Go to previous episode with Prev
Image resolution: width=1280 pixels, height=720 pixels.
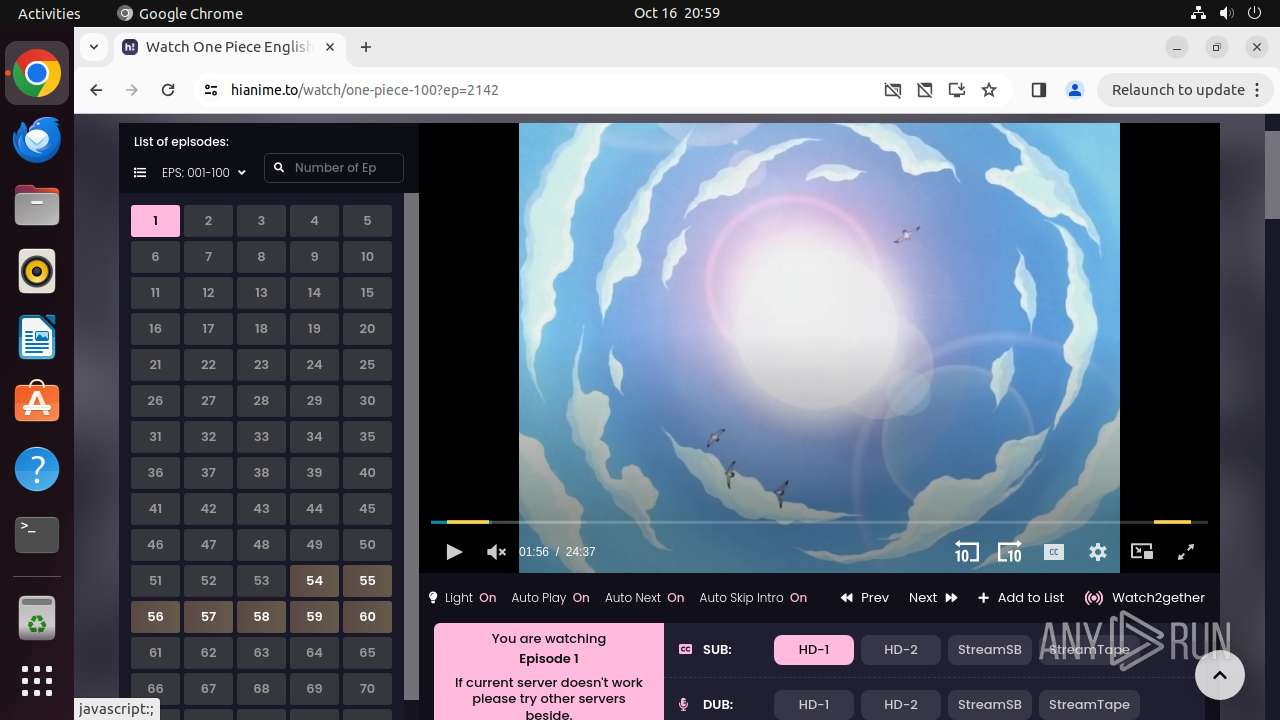click(864, 598)
